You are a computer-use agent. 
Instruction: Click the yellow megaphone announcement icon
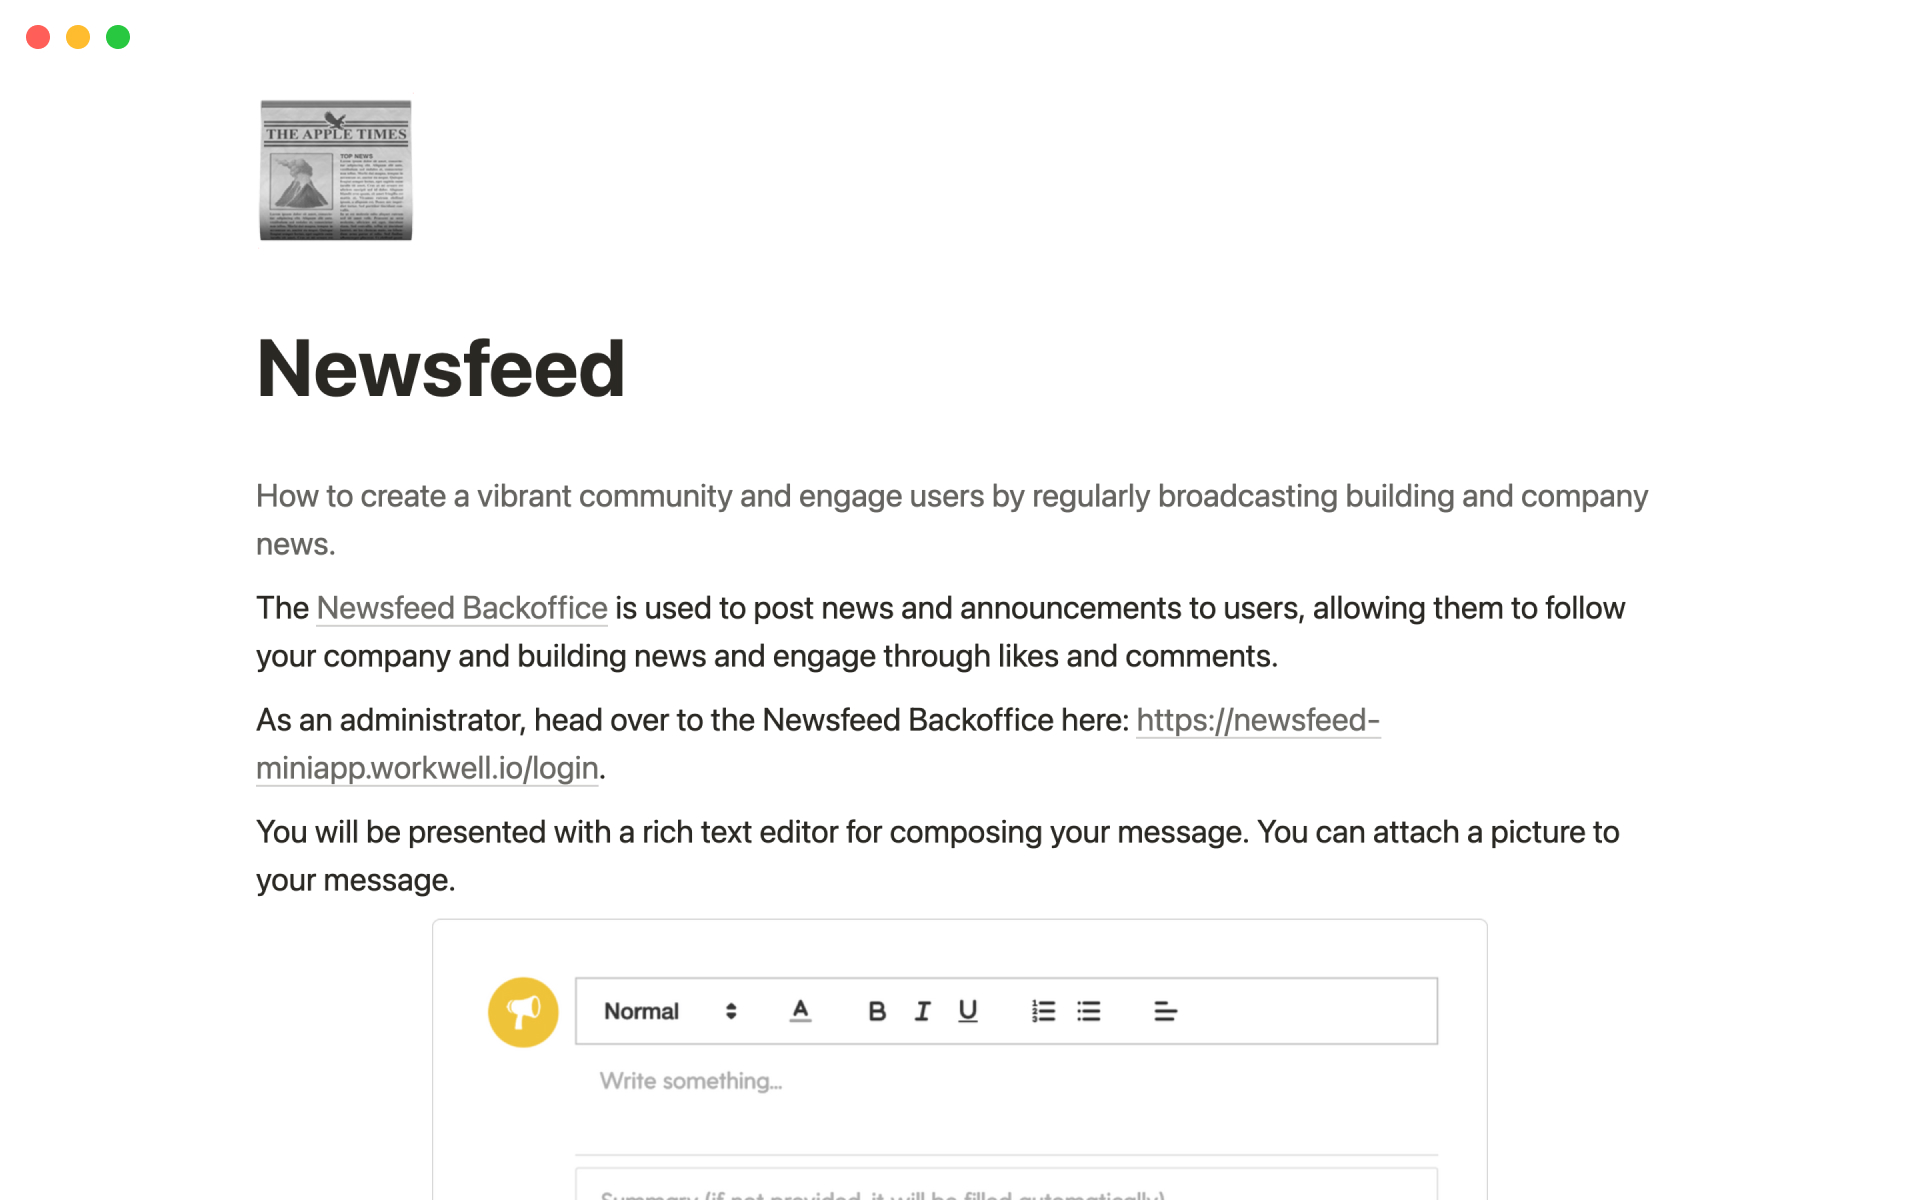(x=523, y=1012)
